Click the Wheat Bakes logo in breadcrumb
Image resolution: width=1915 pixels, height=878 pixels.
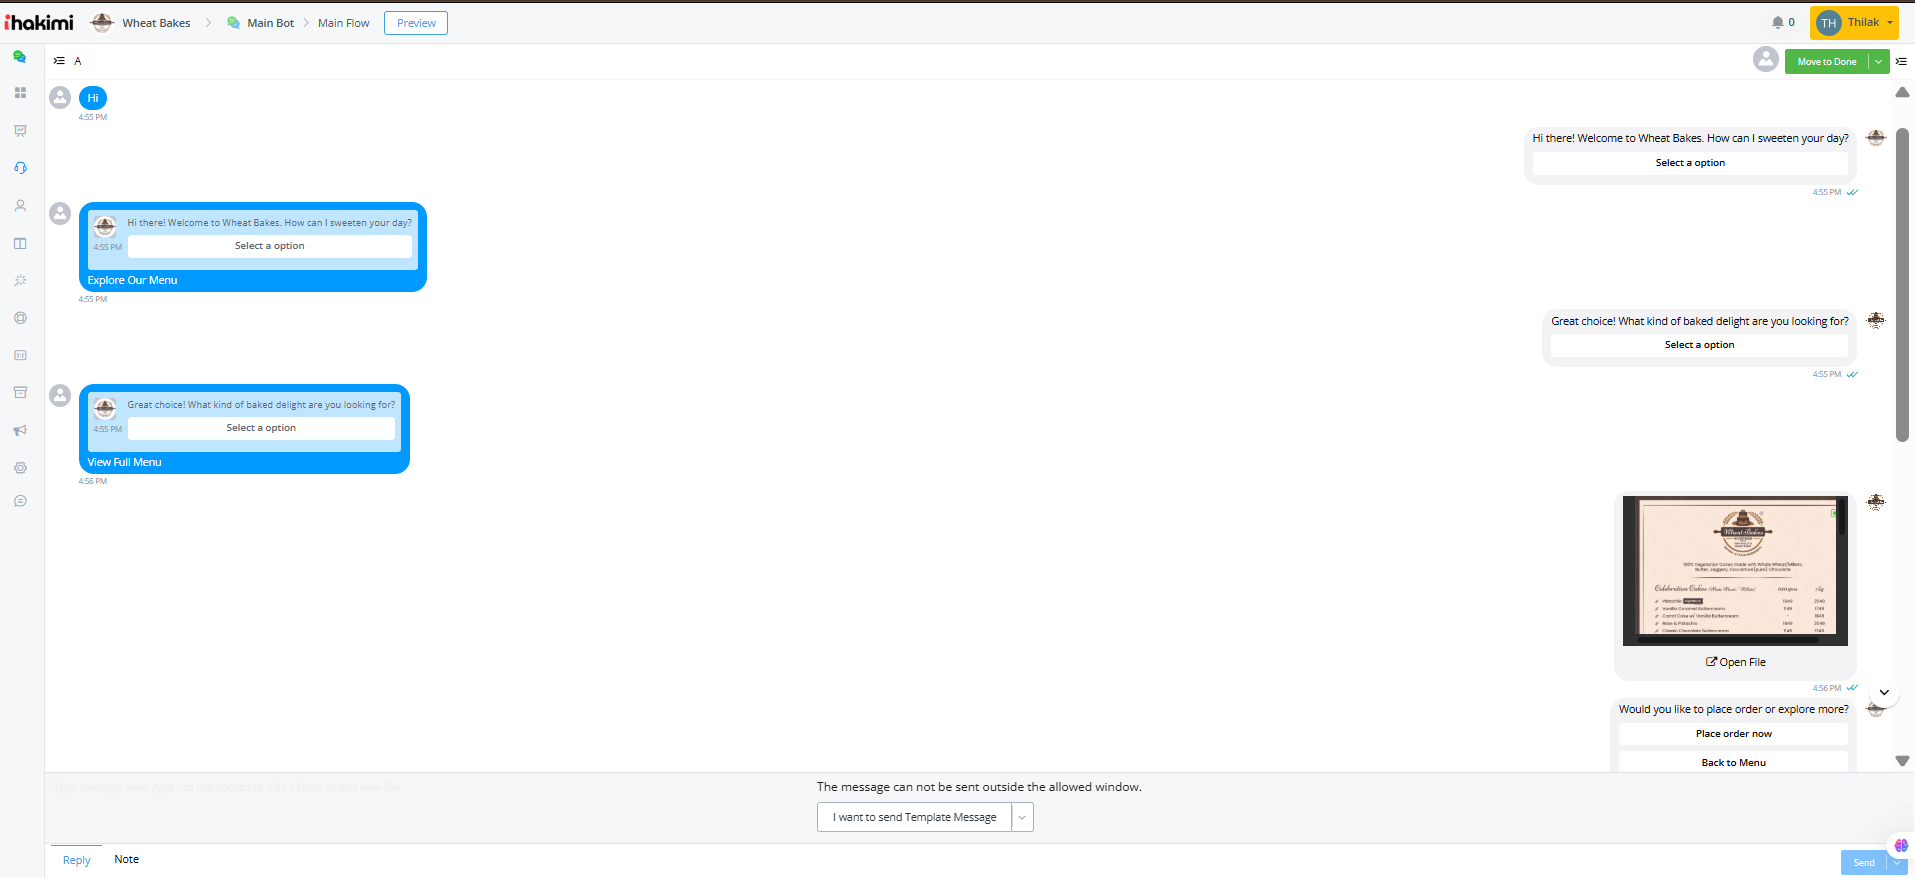click(x=102, y=22)
